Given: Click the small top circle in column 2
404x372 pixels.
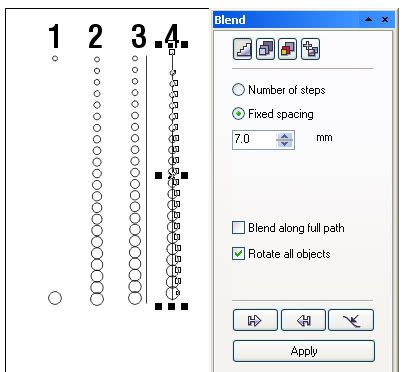Looking at the screenshot, I should pos(97,59).
